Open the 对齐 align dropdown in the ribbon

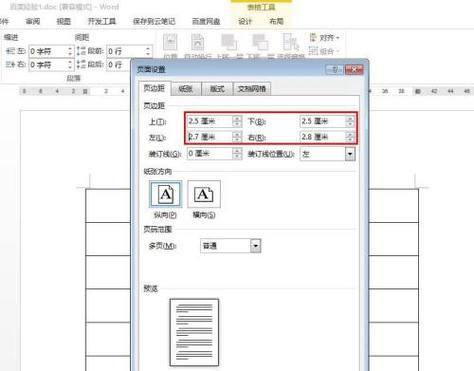324,38
